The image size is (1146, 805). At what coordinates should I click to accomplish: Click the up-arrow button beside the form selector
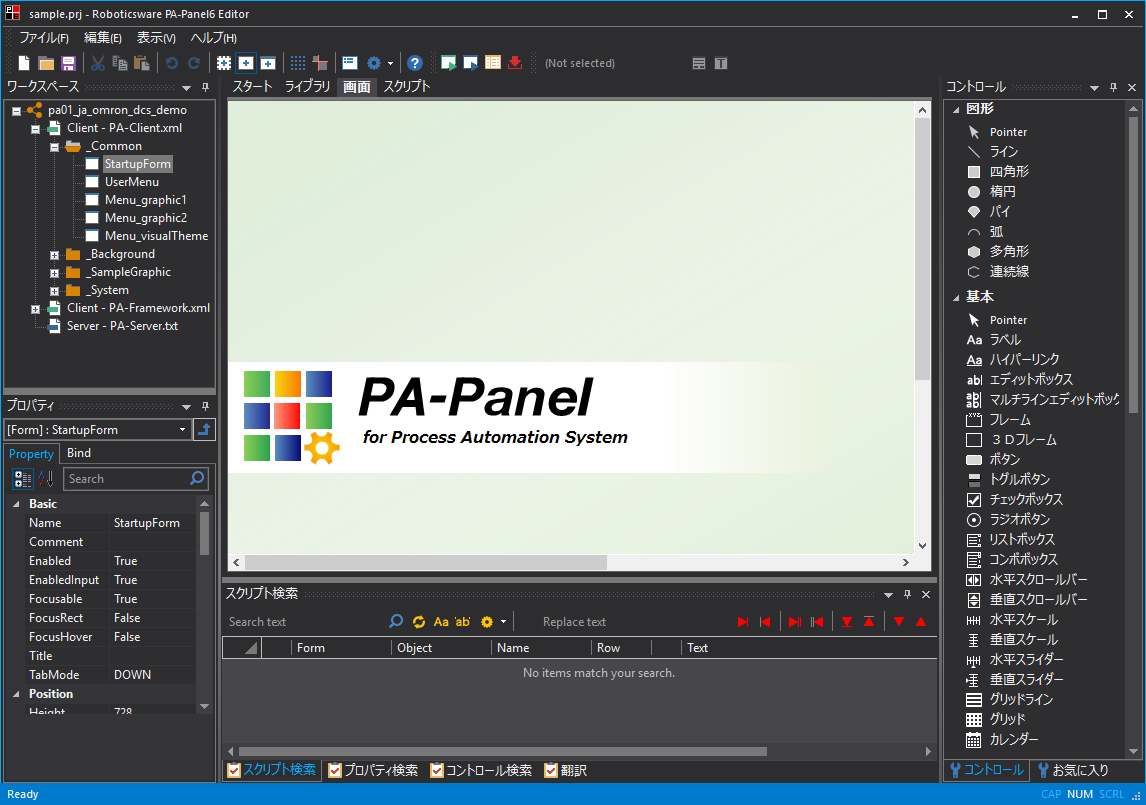point(205,430)
